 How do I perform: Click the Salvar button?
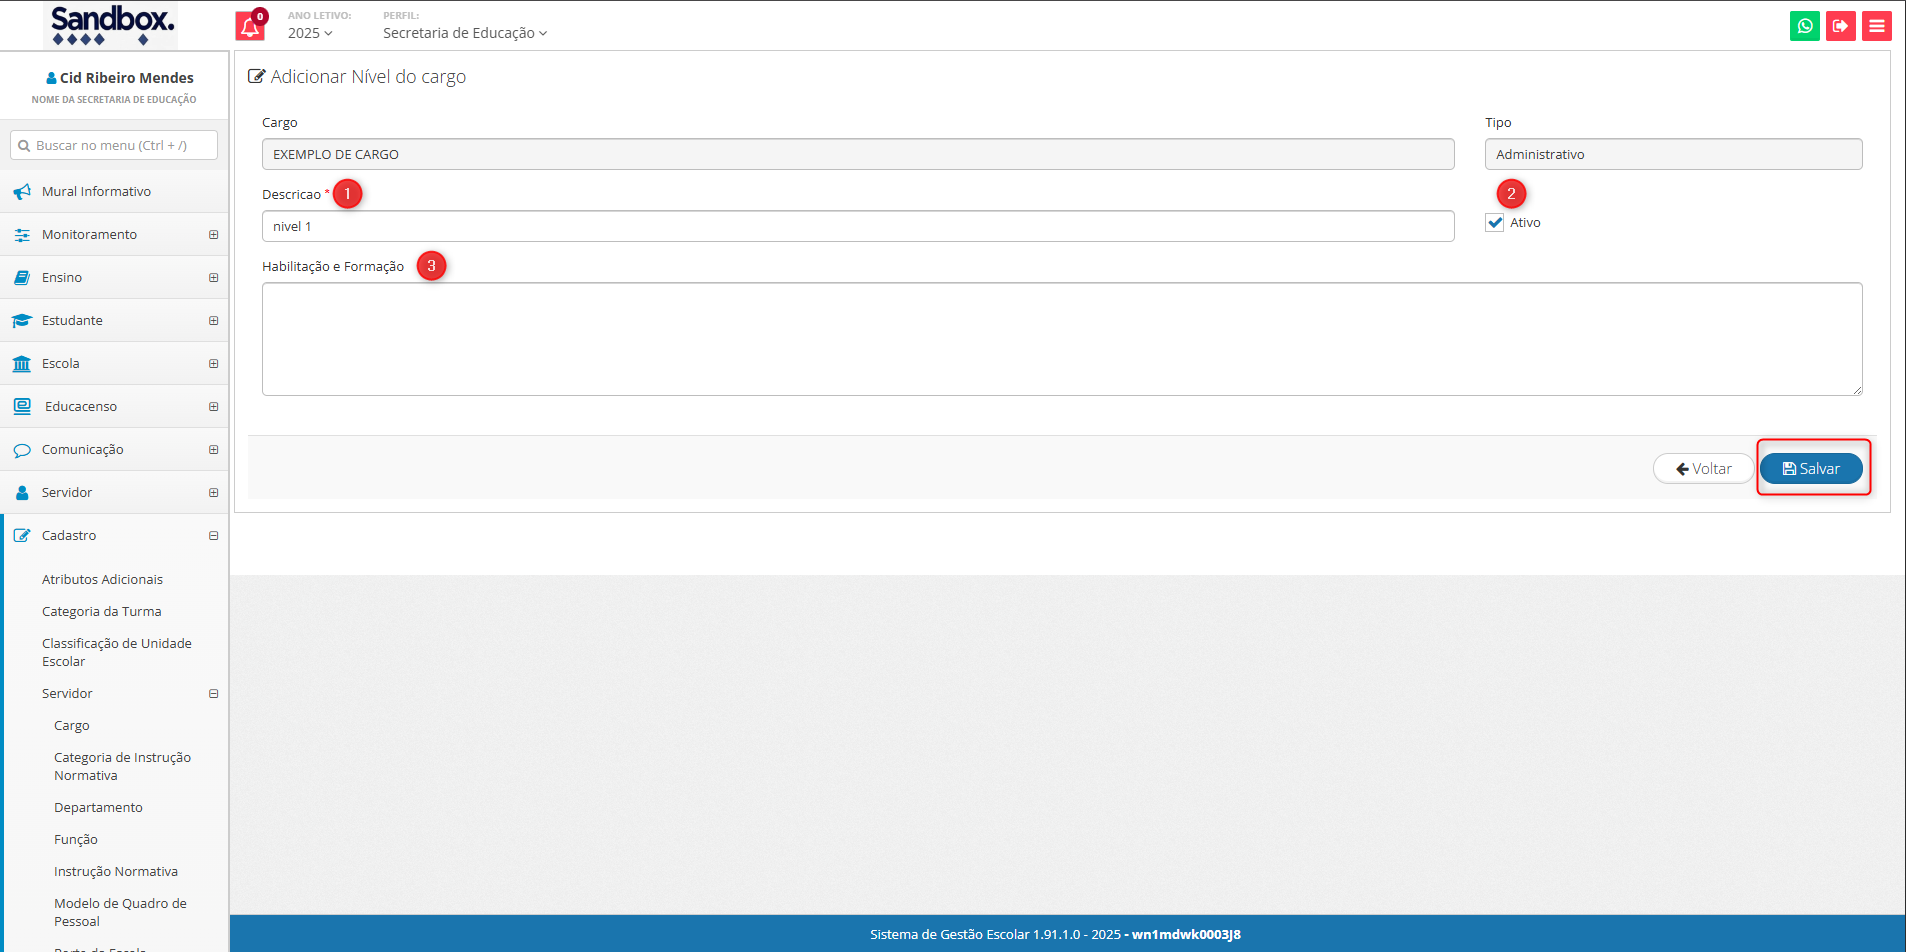1811,469
